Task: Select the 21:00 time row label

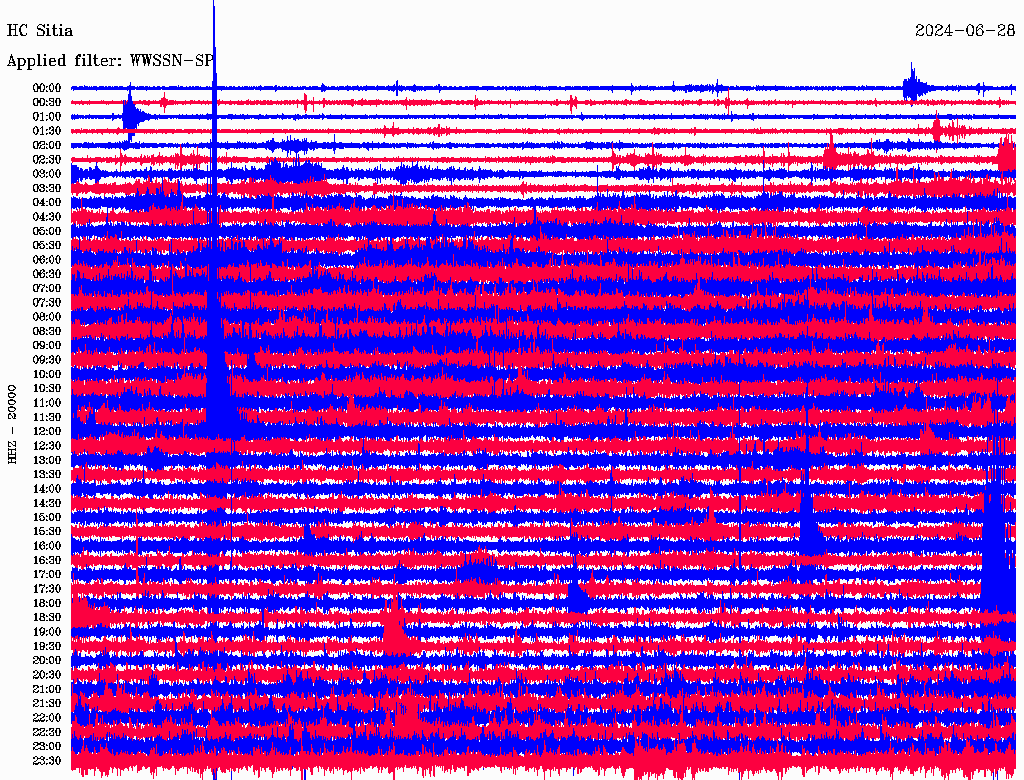Action: point(47,689)
